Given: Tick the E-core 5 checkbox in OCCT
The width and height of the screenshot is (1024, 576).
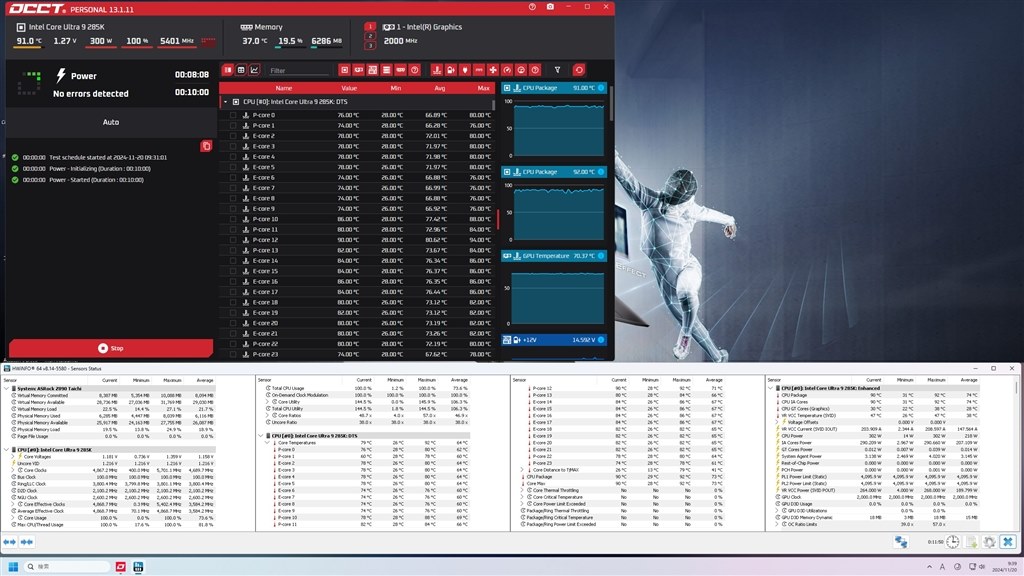Looking at the screenshot, I should [233, 167].
